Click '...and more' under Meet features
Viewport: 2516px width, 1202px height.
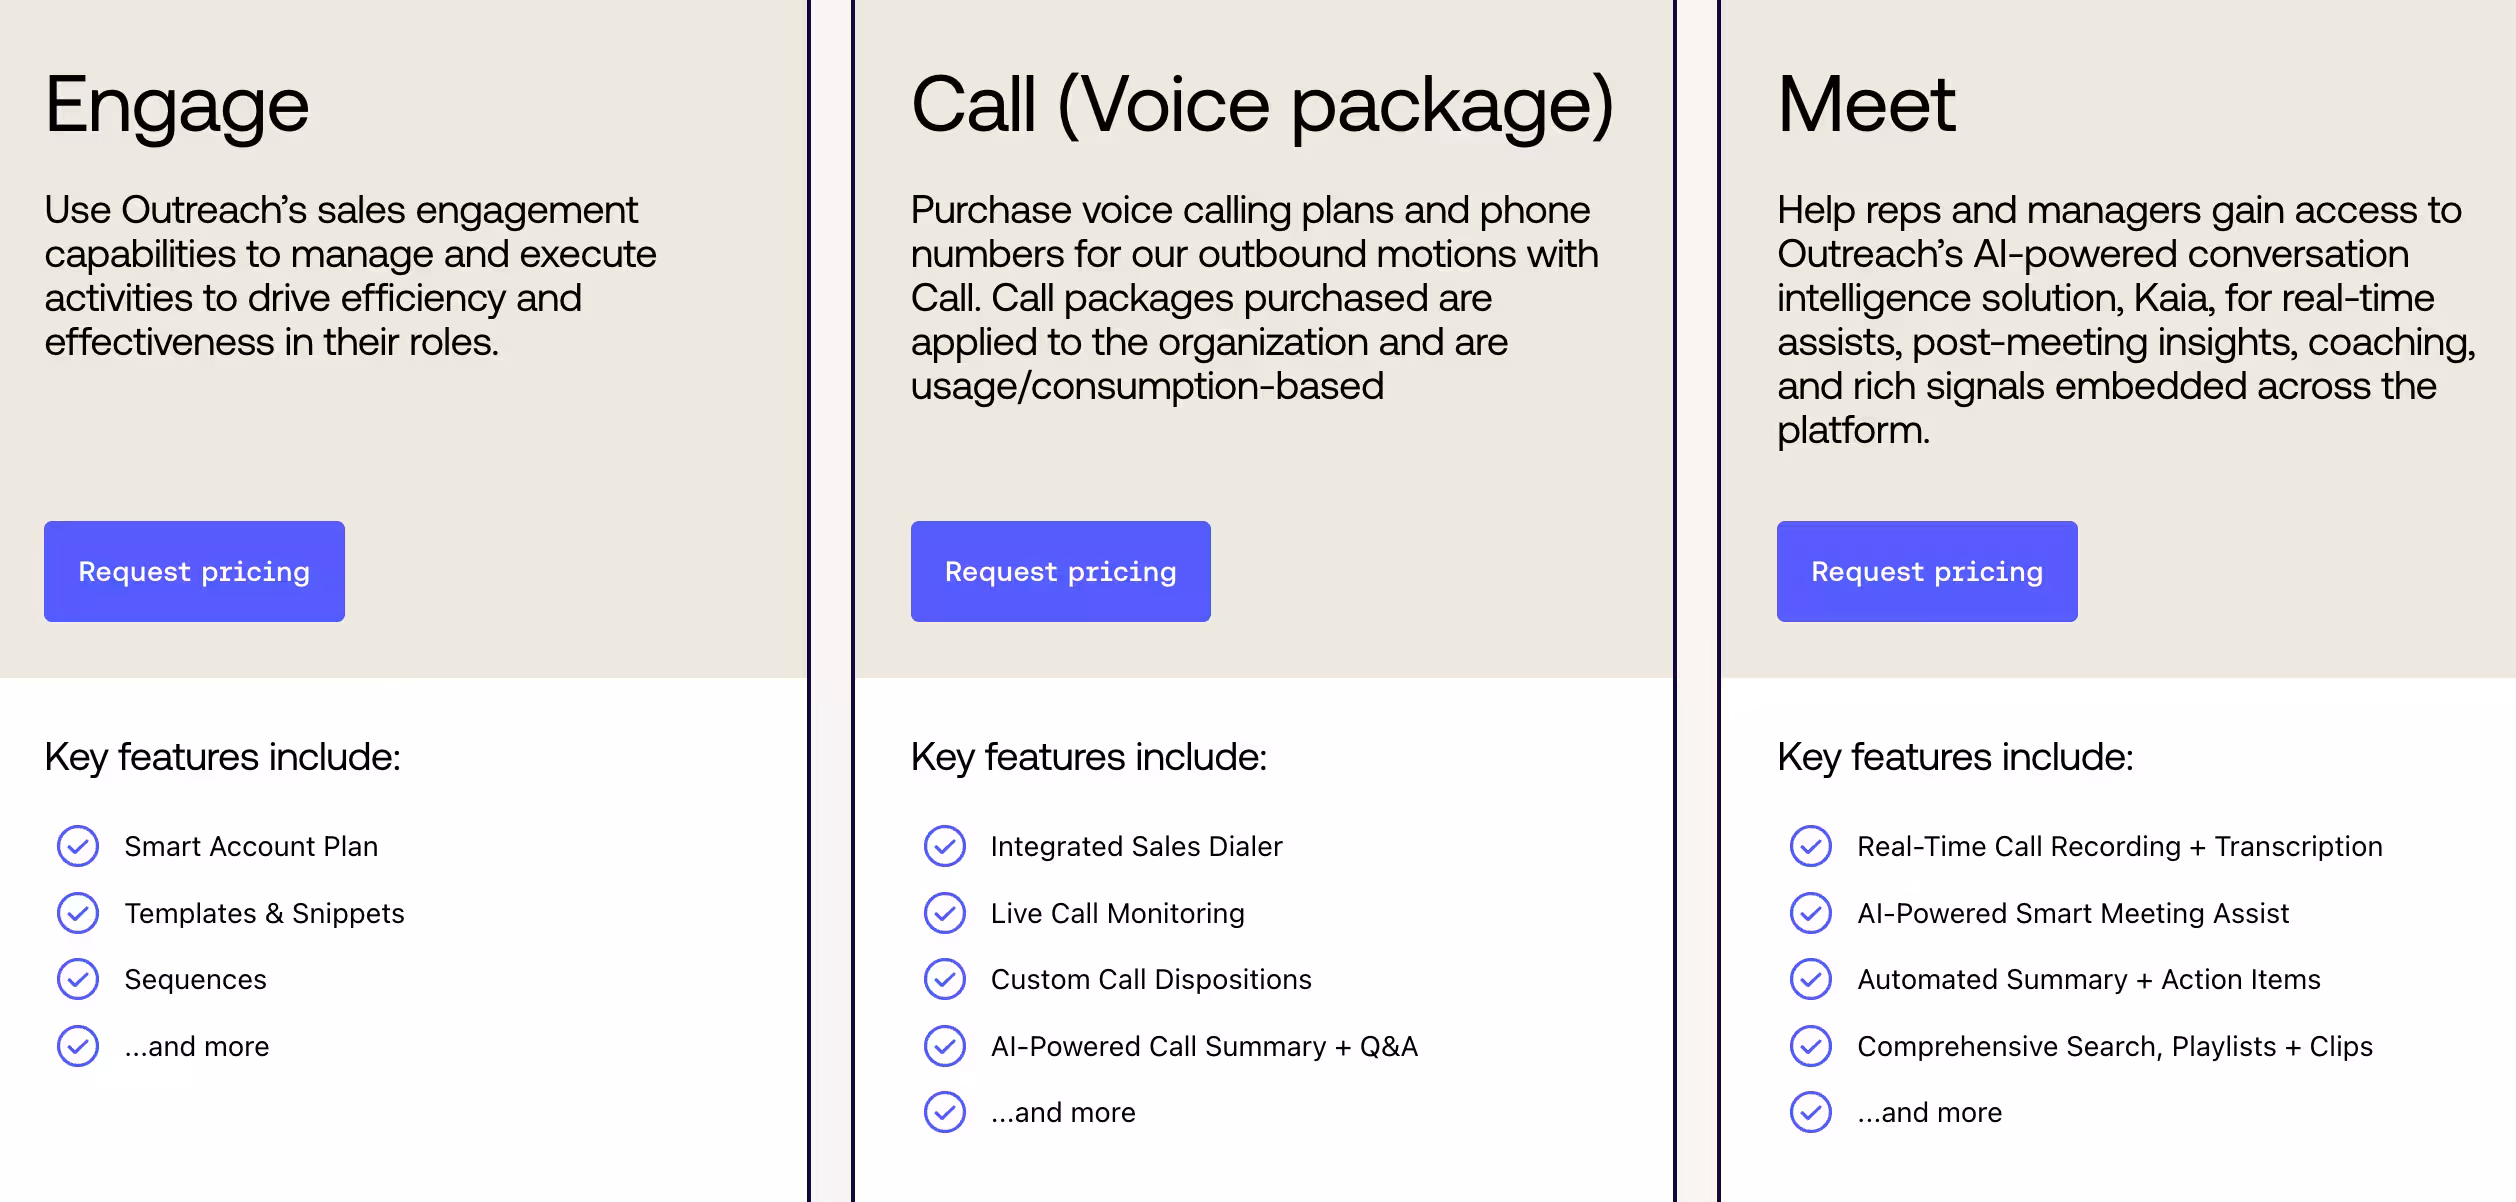click(1930, 1112)
